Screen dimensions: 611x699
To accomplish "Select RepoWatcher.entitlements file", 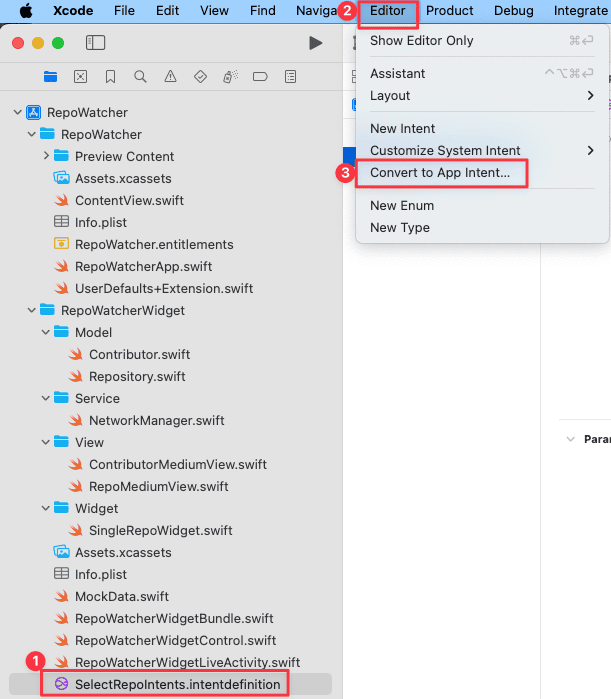I will click(154, 245).
